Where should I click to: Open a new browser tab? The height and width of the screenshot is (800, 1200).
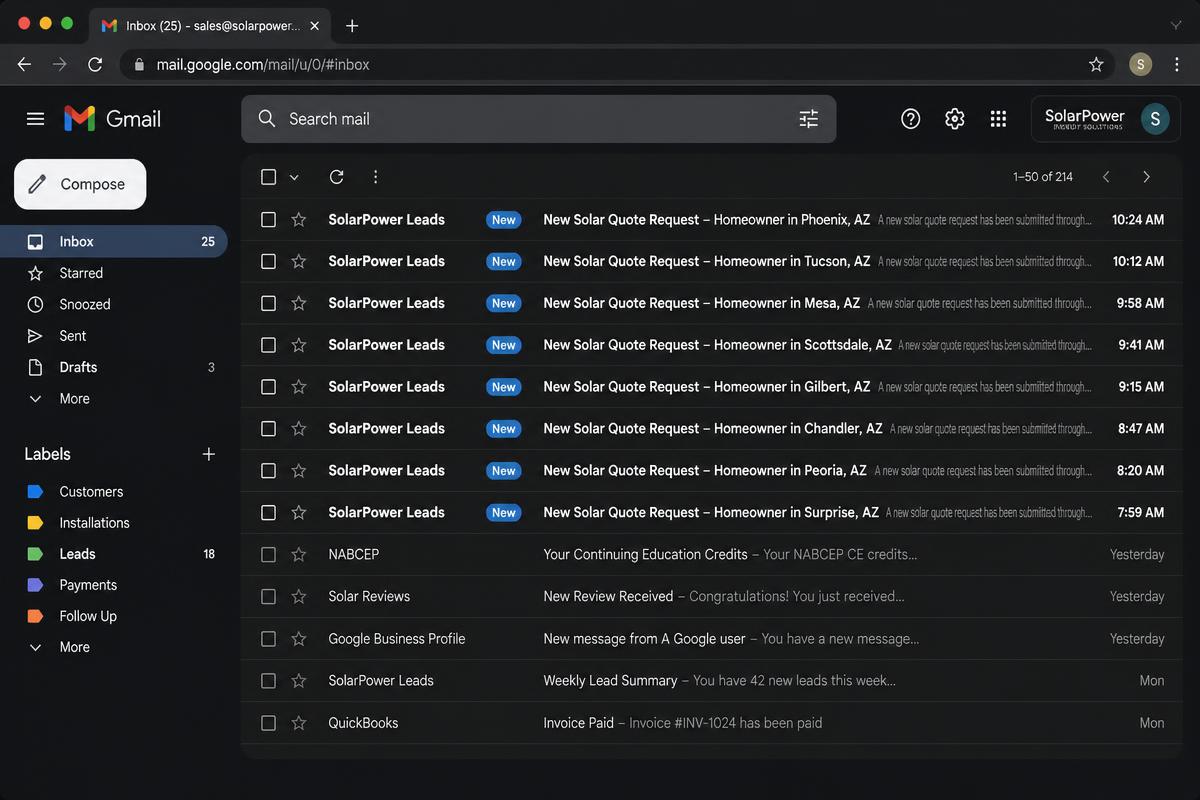click(x=352, y=25)
